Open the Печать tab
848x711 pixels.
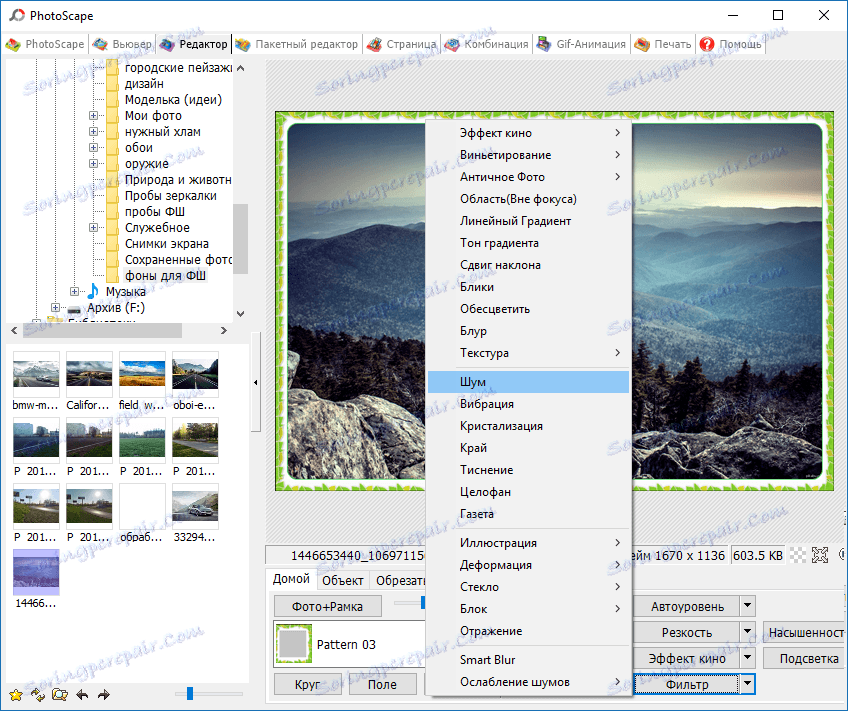tap(663, 44)
